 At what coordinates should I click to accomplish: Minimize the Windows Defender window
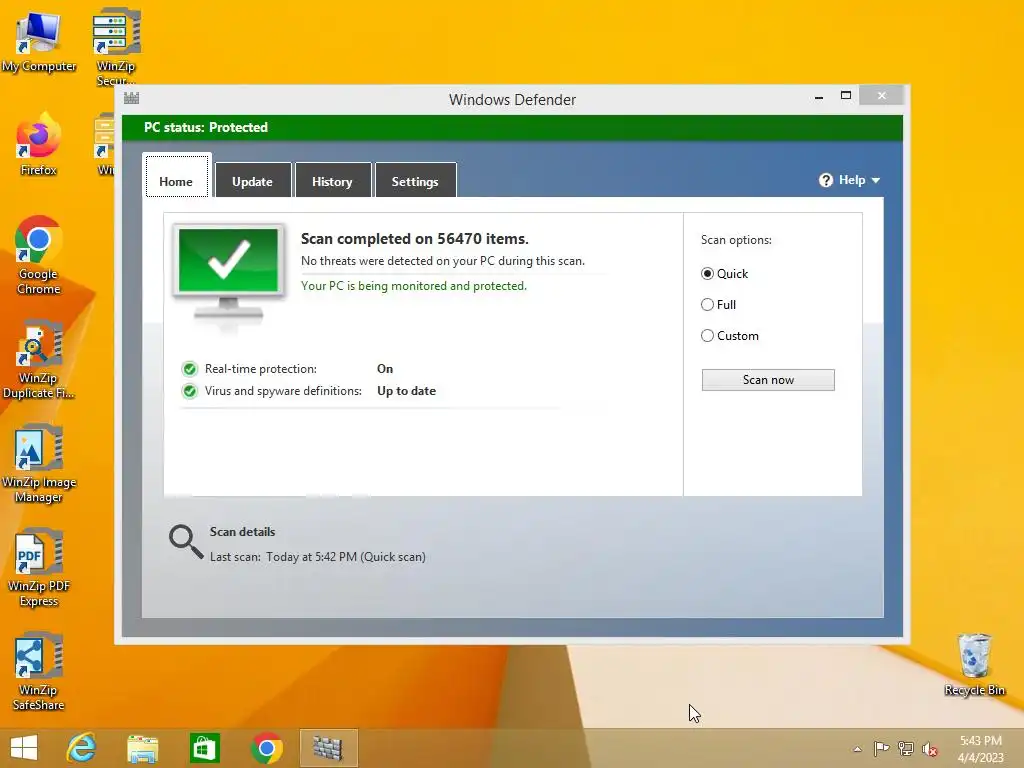point(819,97)
